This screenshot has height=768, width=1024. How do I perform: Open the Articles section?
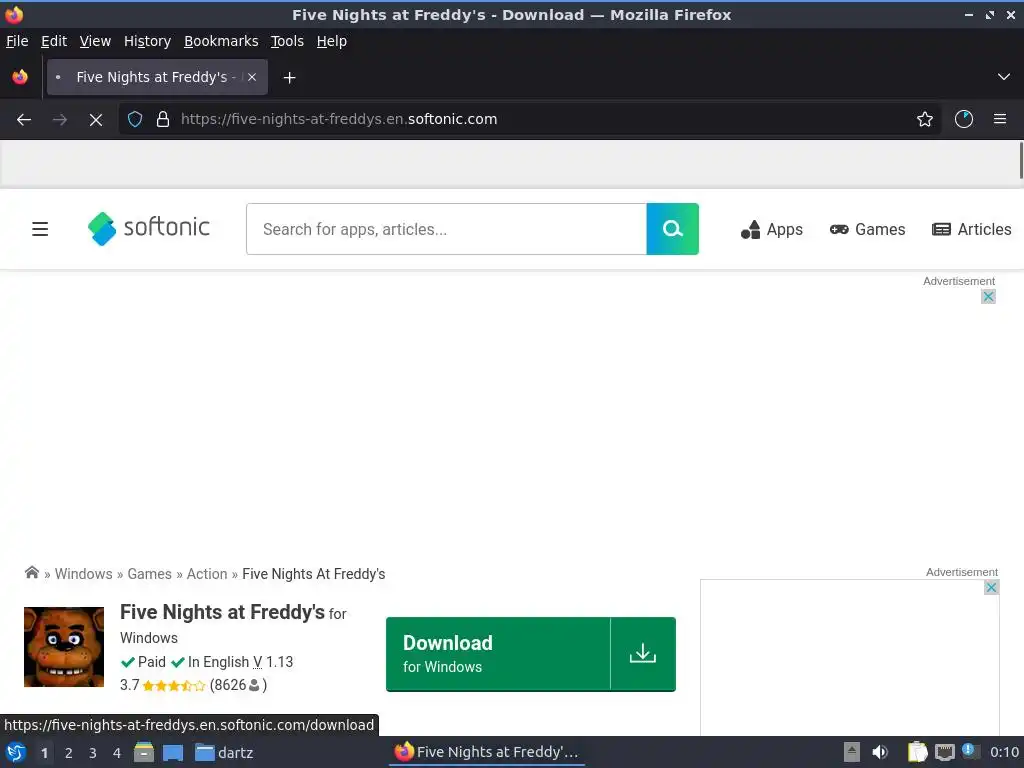pos(972,229)
